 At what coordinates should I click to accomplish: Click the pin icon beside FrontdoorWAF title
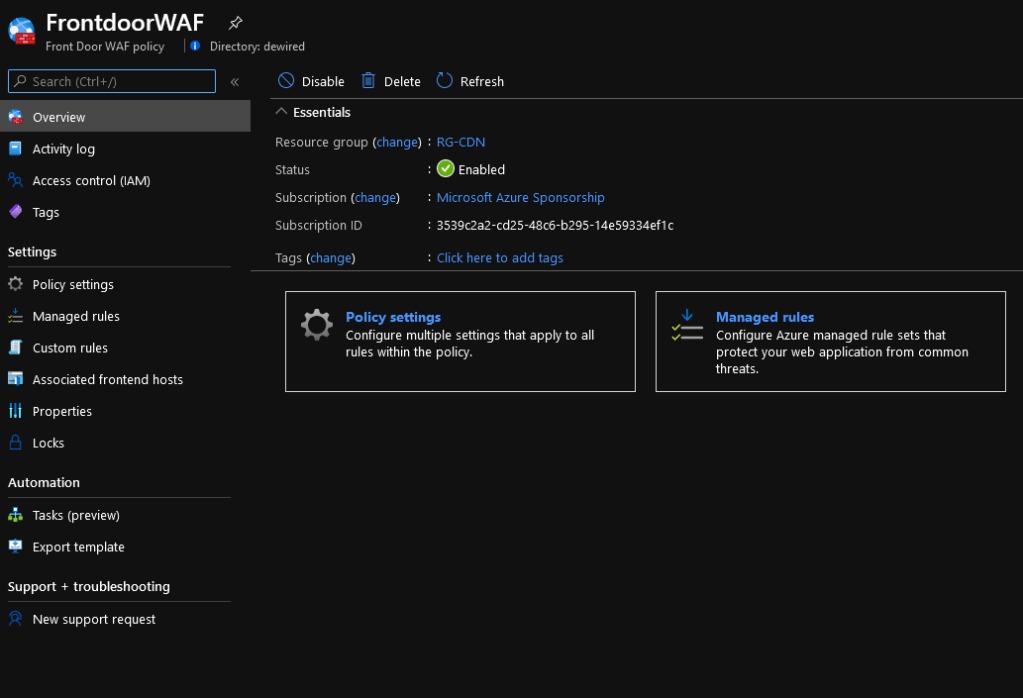click(x=235, y=22)
